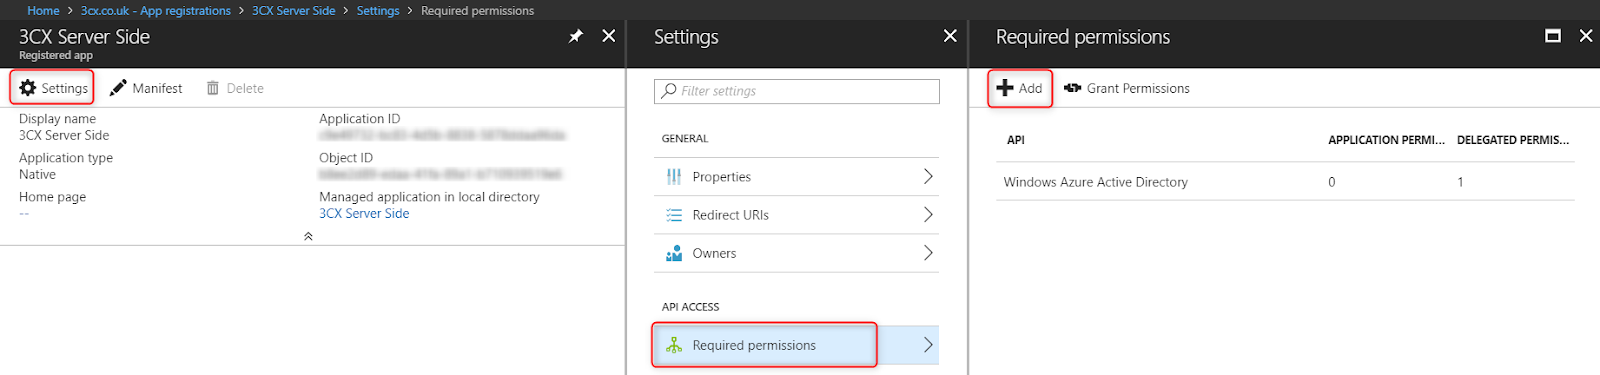The width and height of the screenshot is (1600, 375).
Task: Click the Redirect URIs list icon
Action: coord(674,215)
